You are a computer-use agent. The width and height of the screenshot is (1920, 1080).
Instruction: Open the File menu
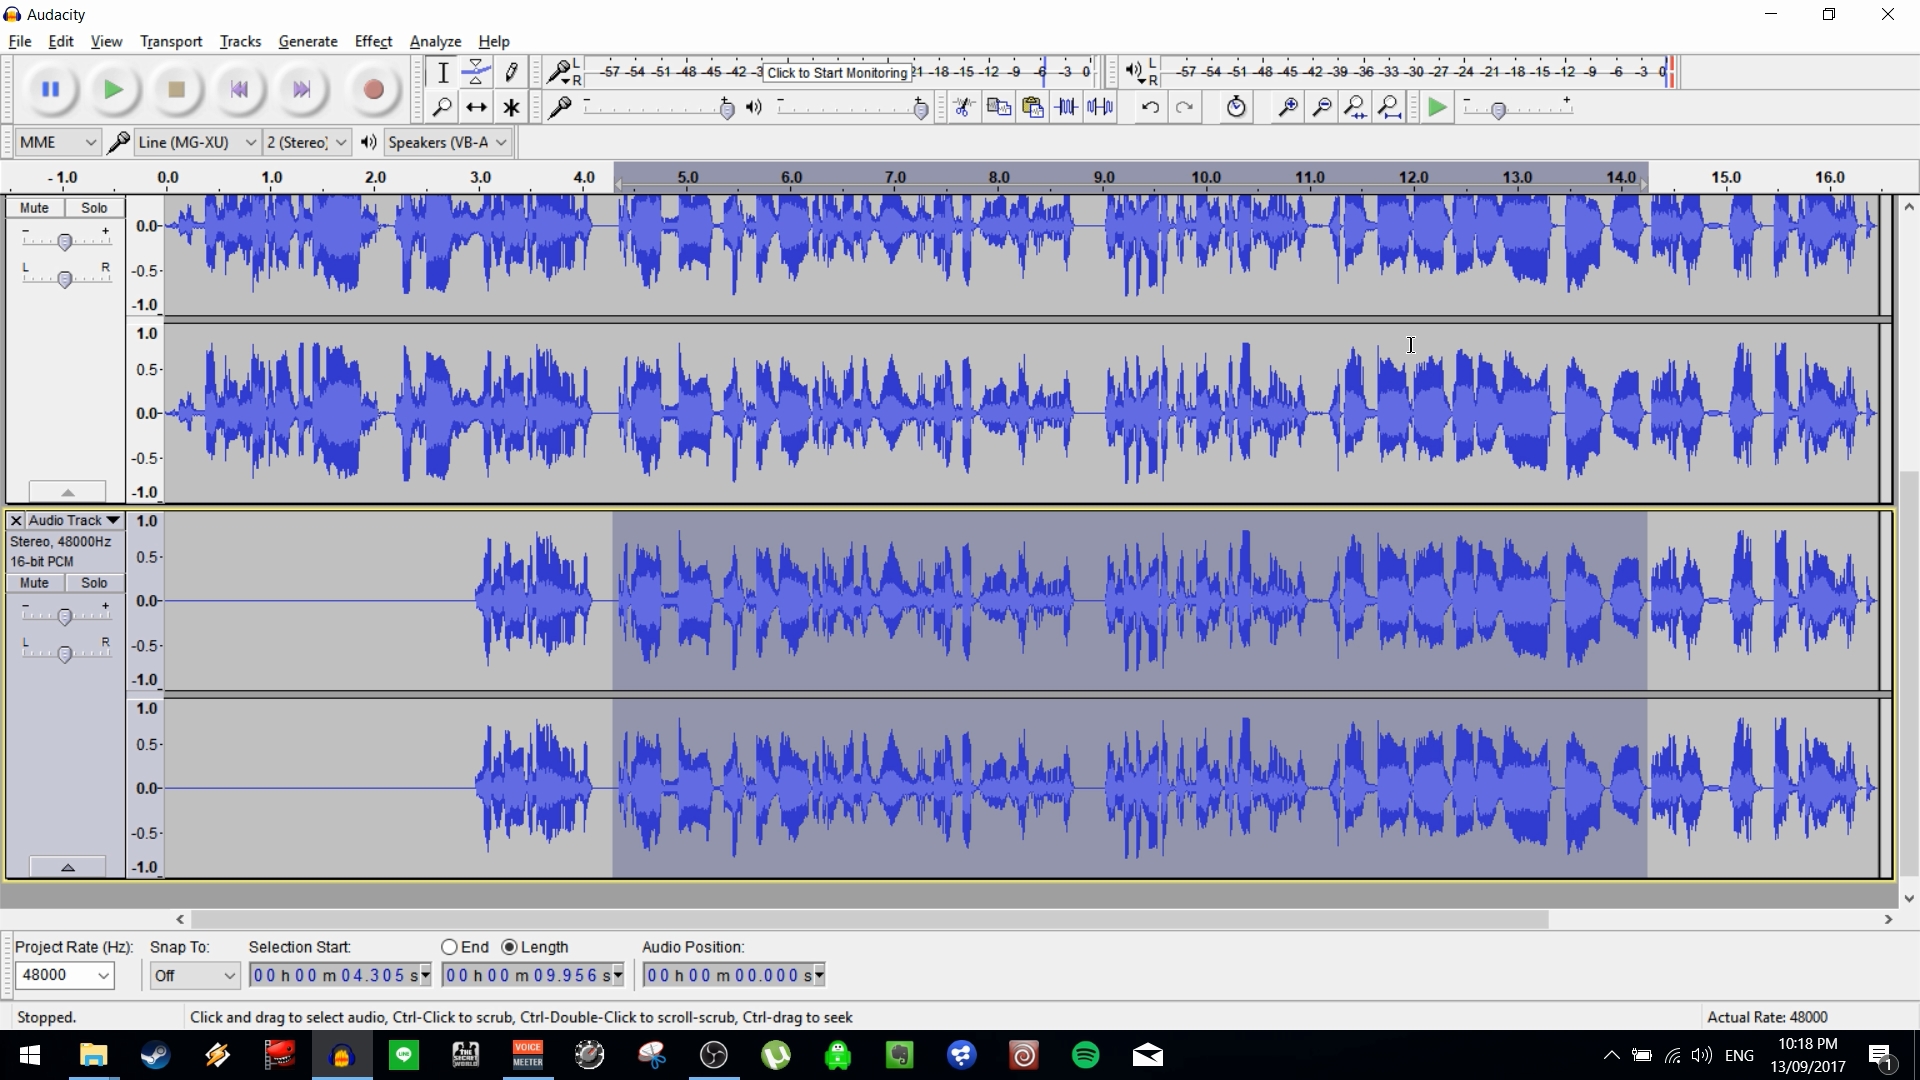coord(19,41)
